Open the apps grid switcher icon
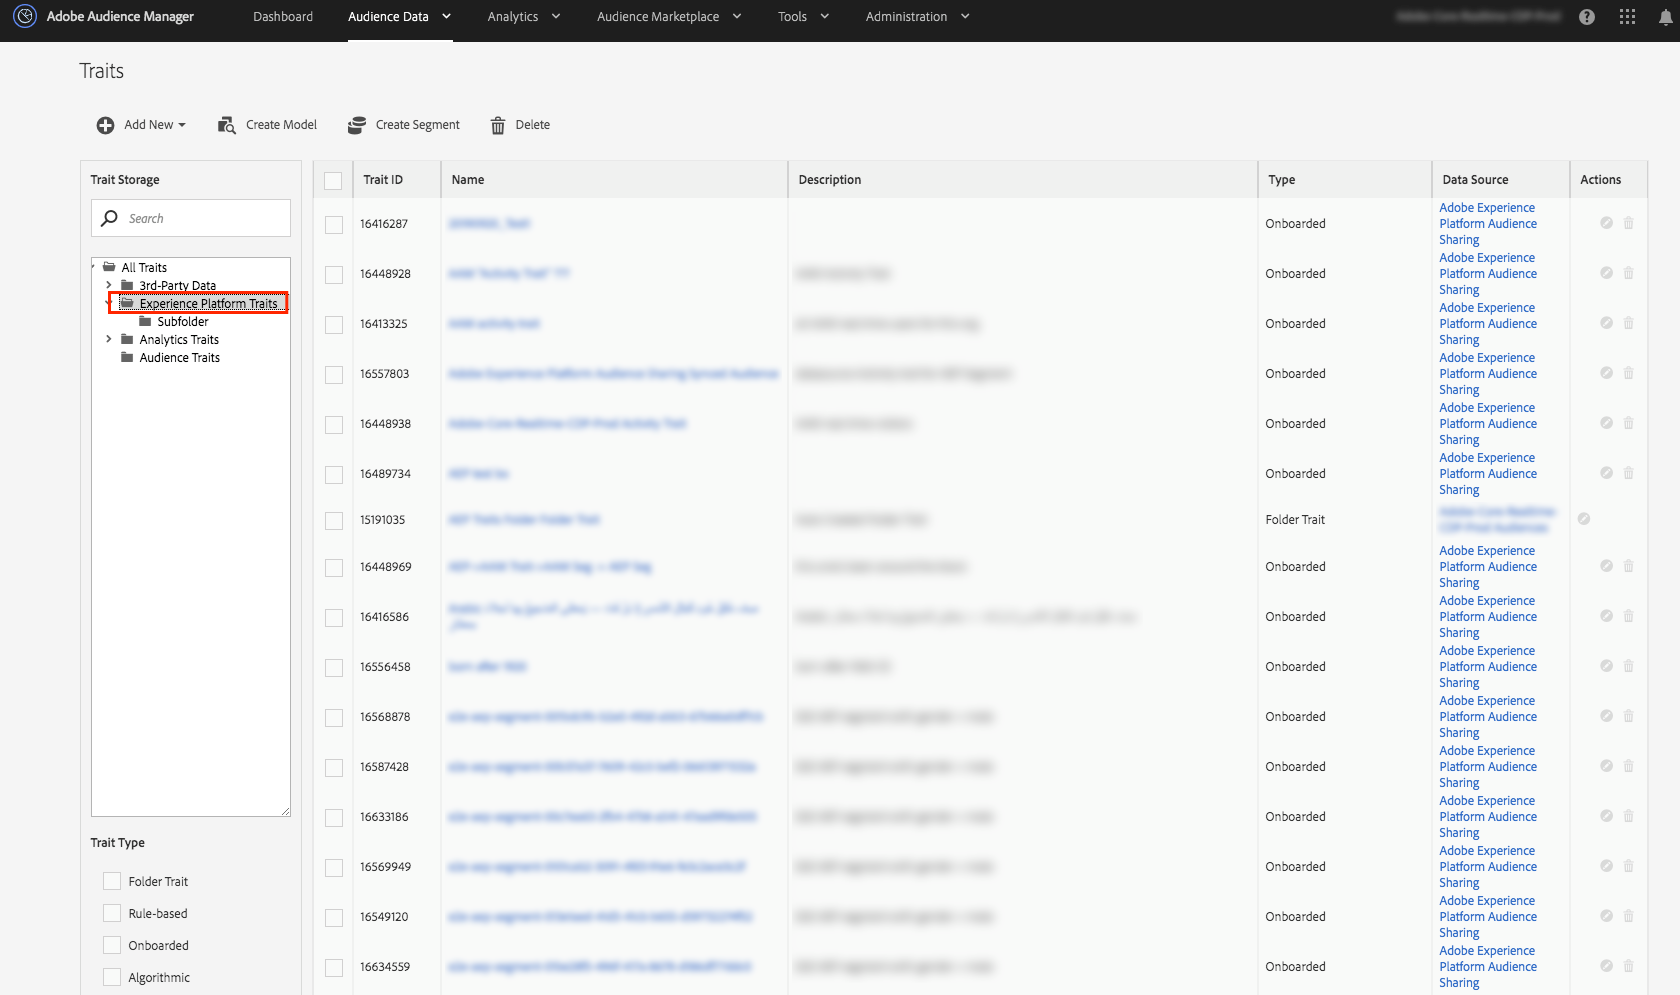1680x995 pixels. (1627, 17)
